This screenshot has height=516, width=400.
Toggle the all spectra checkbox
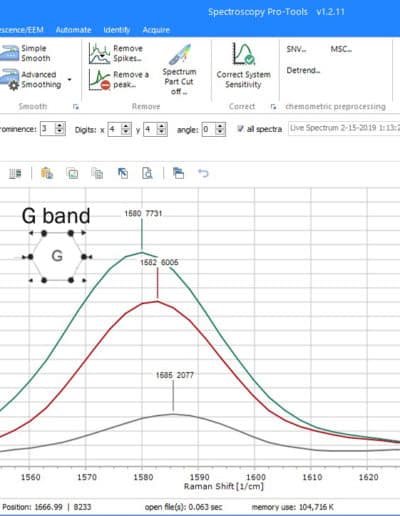(x=240, y=129)
